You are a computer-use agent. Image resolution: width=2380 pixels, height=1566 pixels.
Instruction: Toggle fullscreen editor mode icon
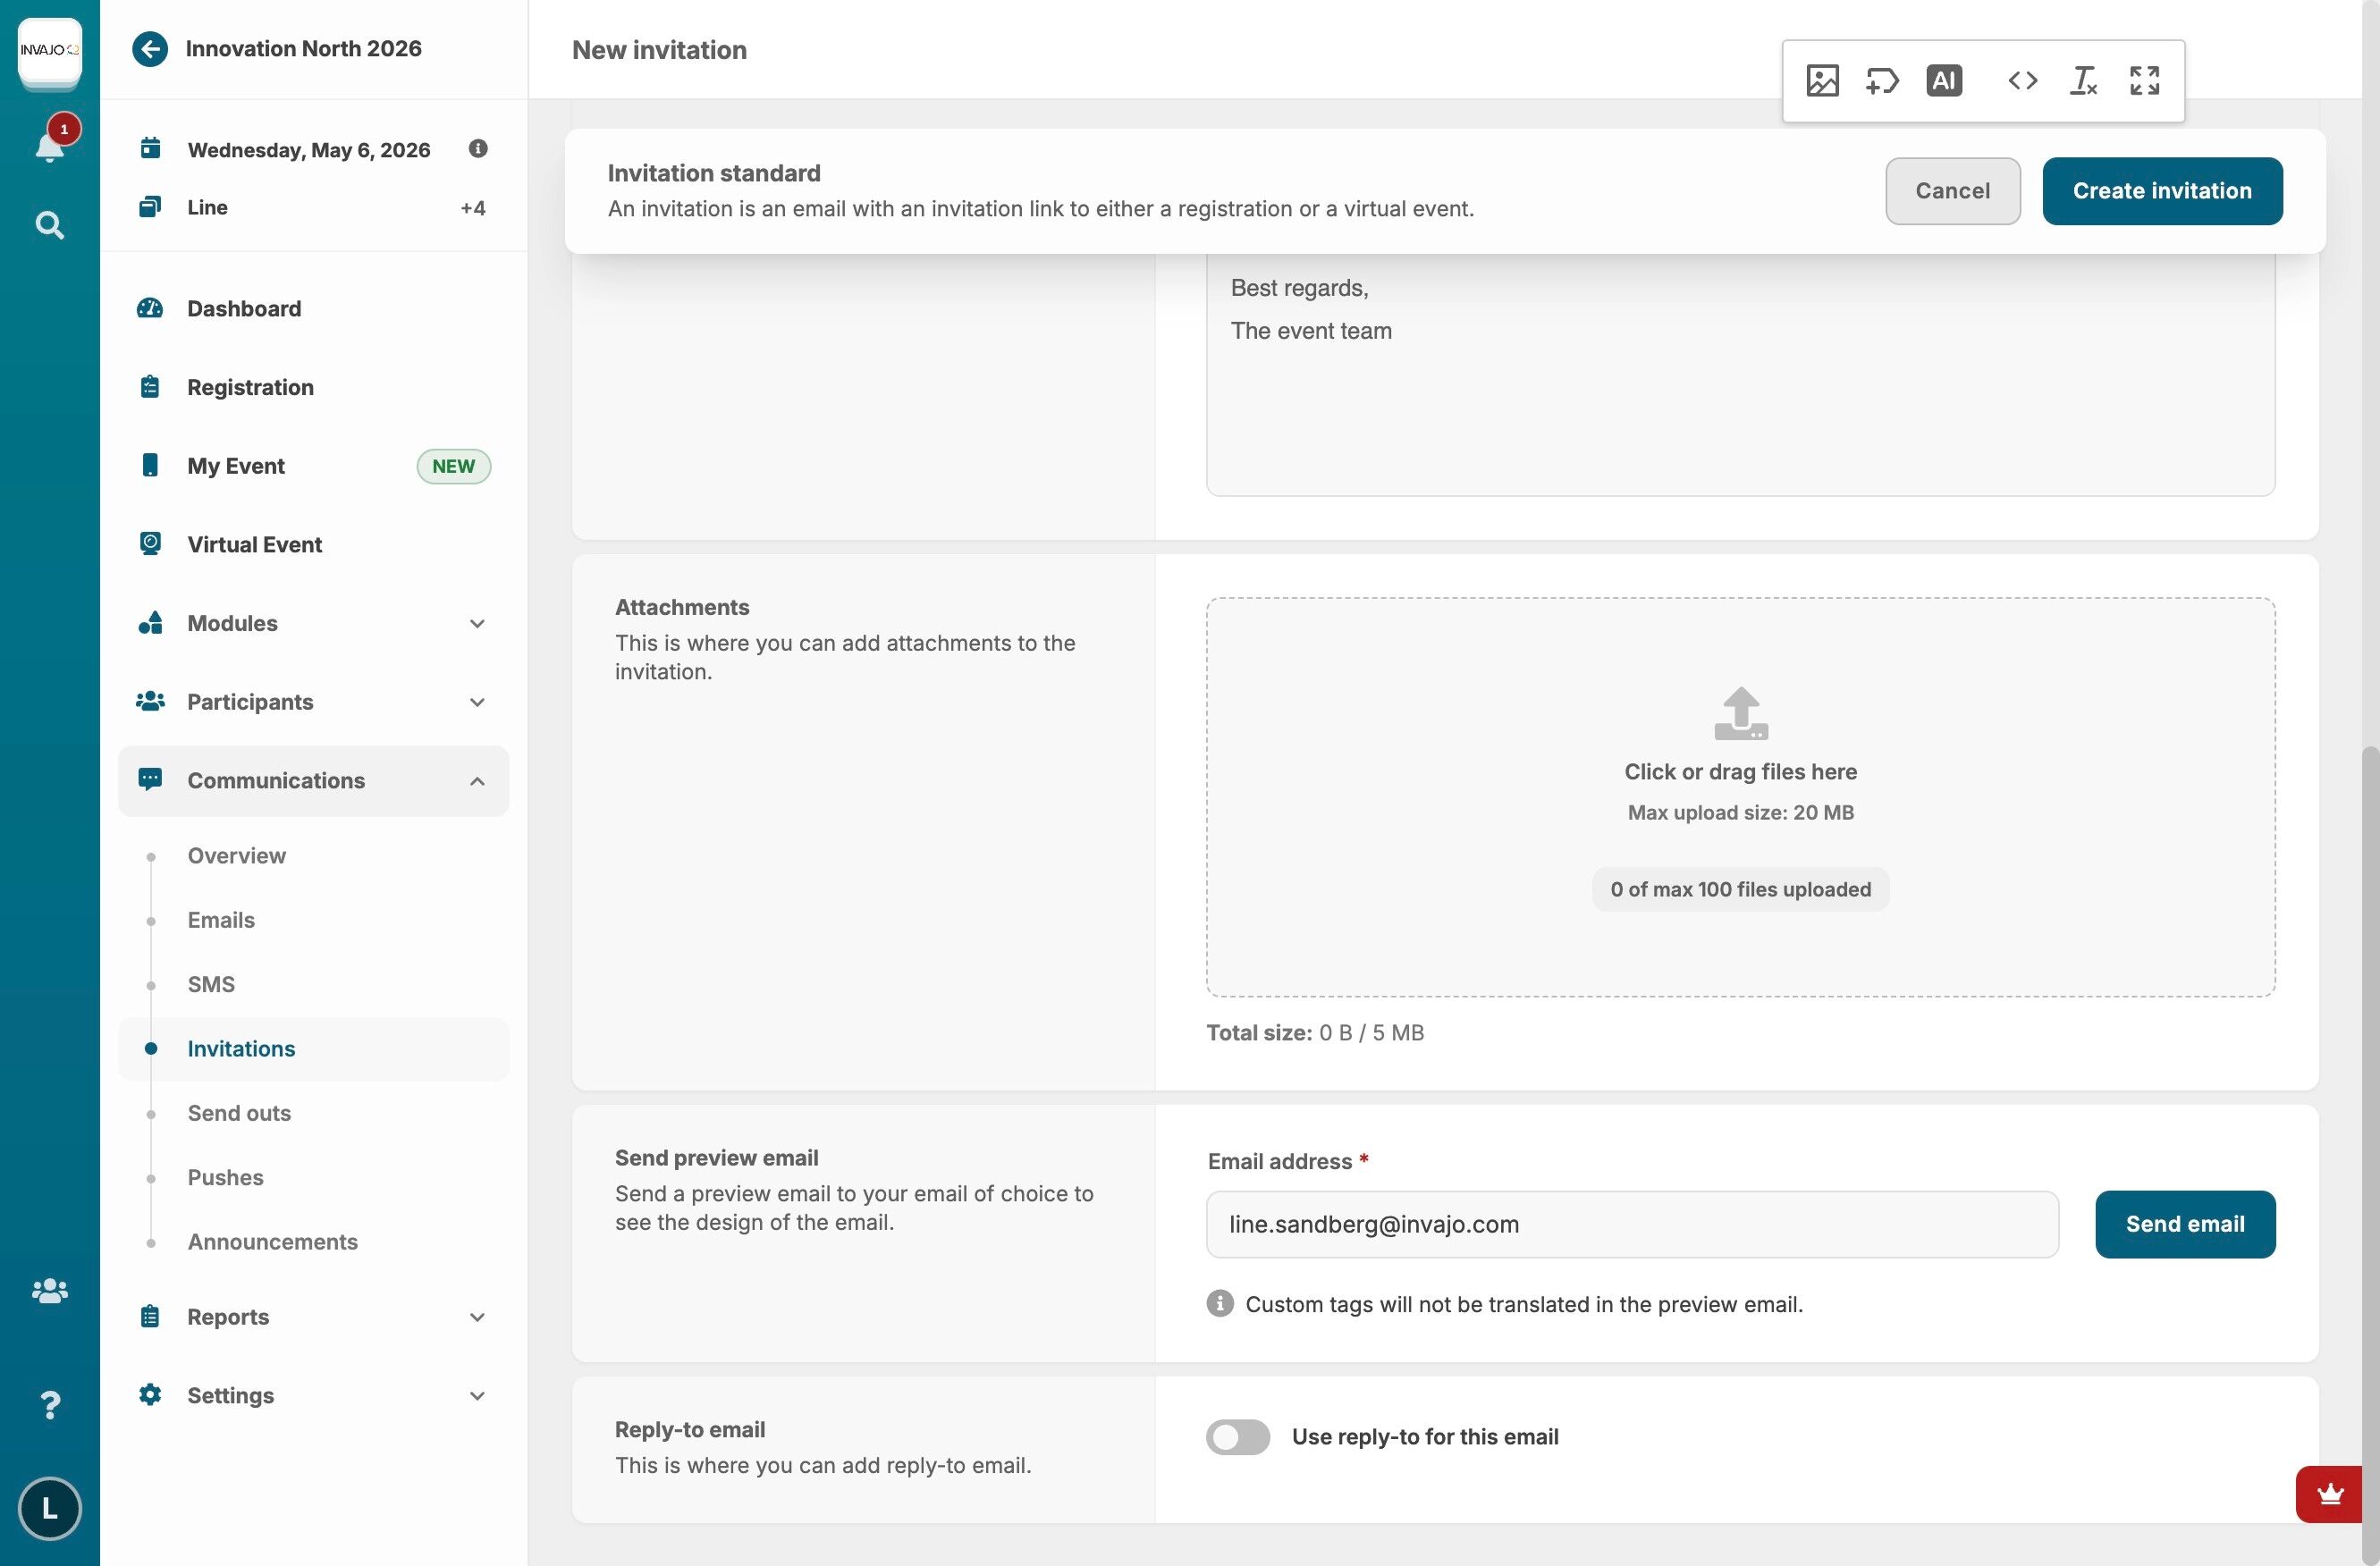[2144, 81]
